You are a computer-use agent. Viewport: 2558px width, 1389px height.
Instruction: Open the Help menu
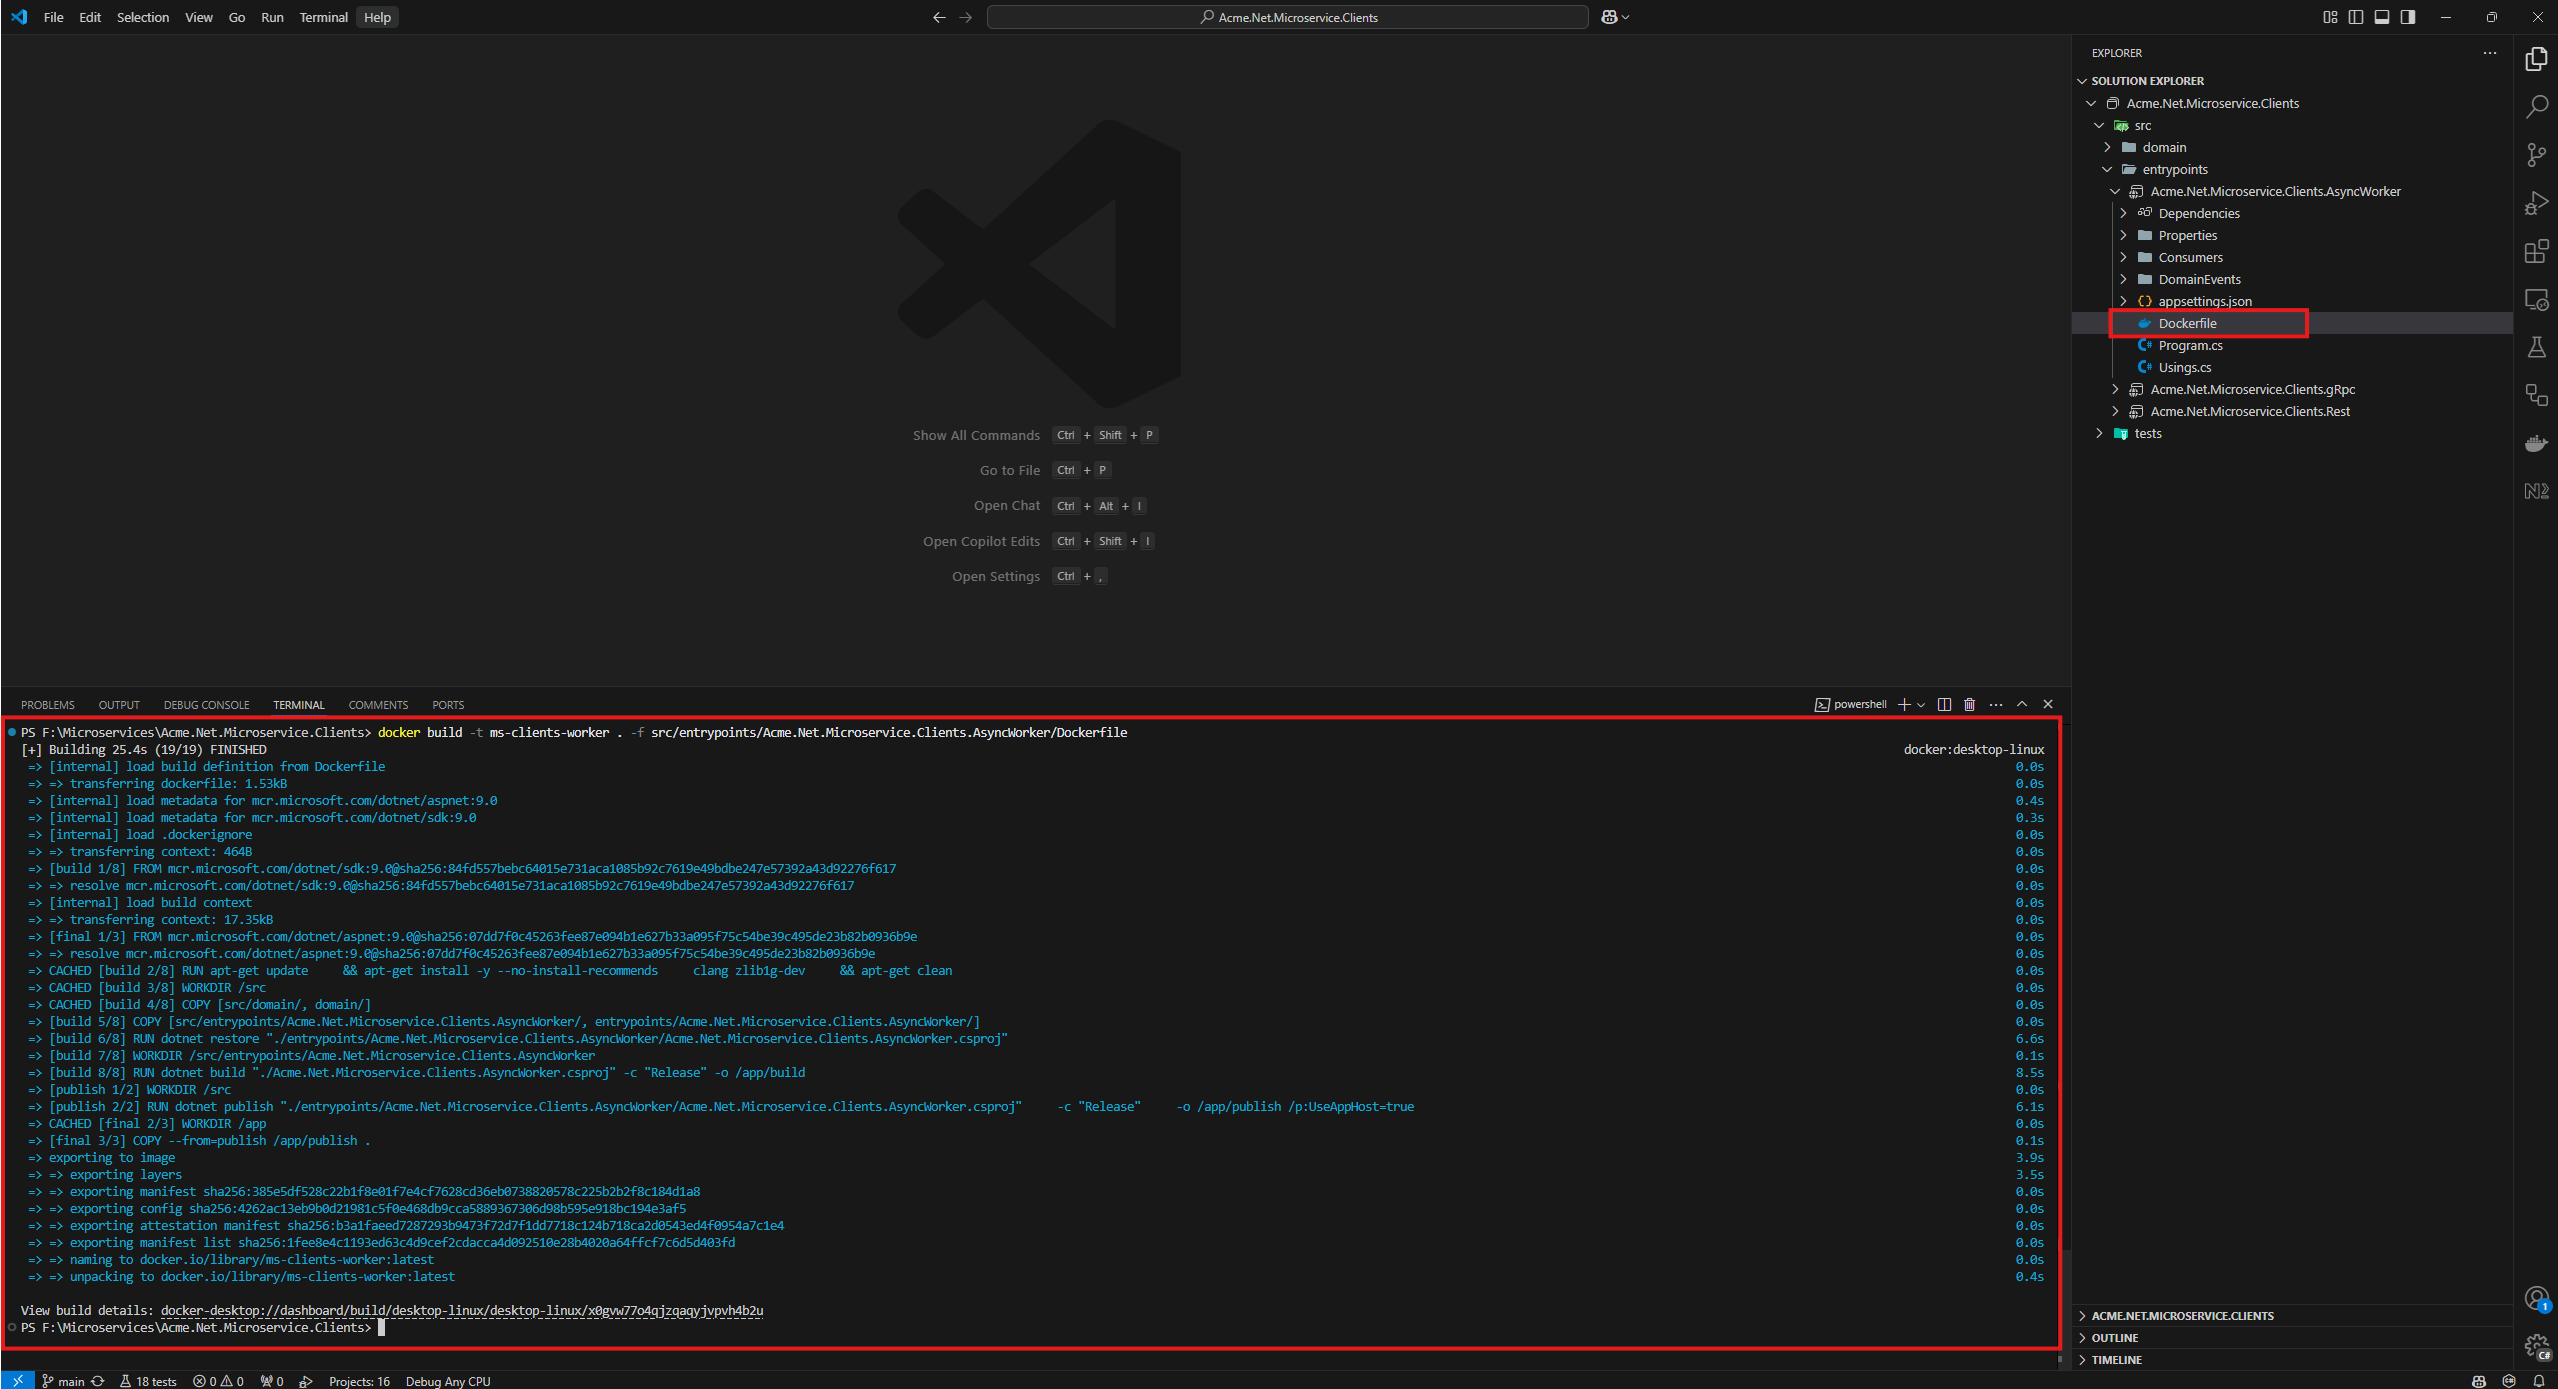377,17
